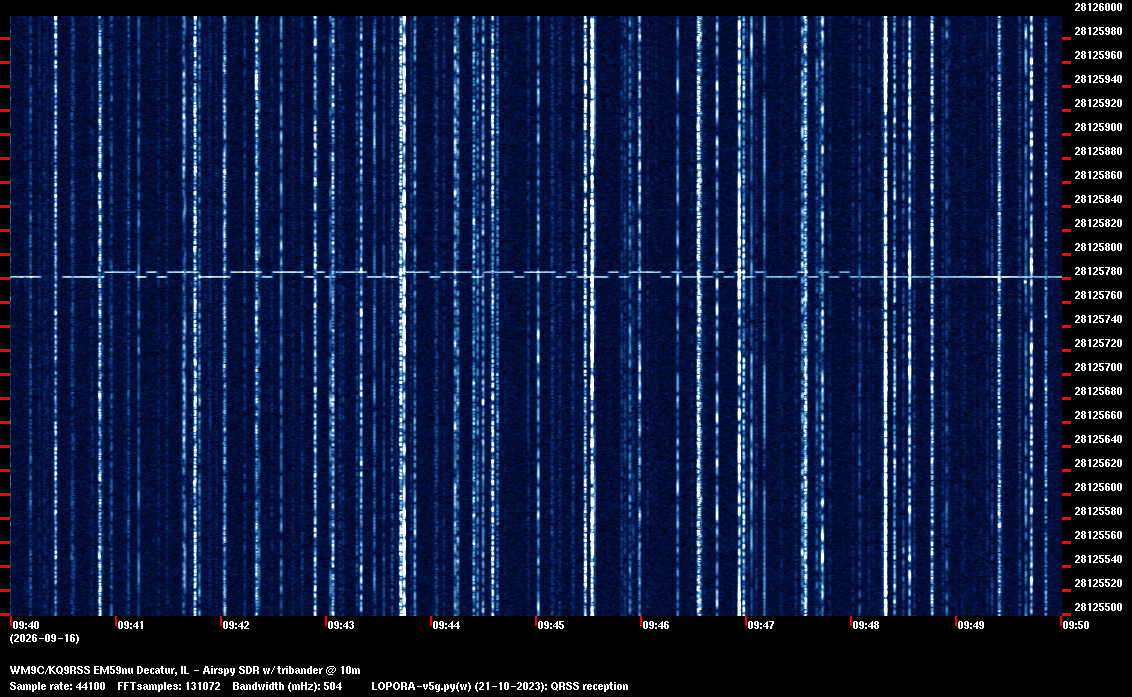This screenshot has height=697, width=1132.
Task: Click the 09:40 time axis marker
Action: [x=26, y=625]
